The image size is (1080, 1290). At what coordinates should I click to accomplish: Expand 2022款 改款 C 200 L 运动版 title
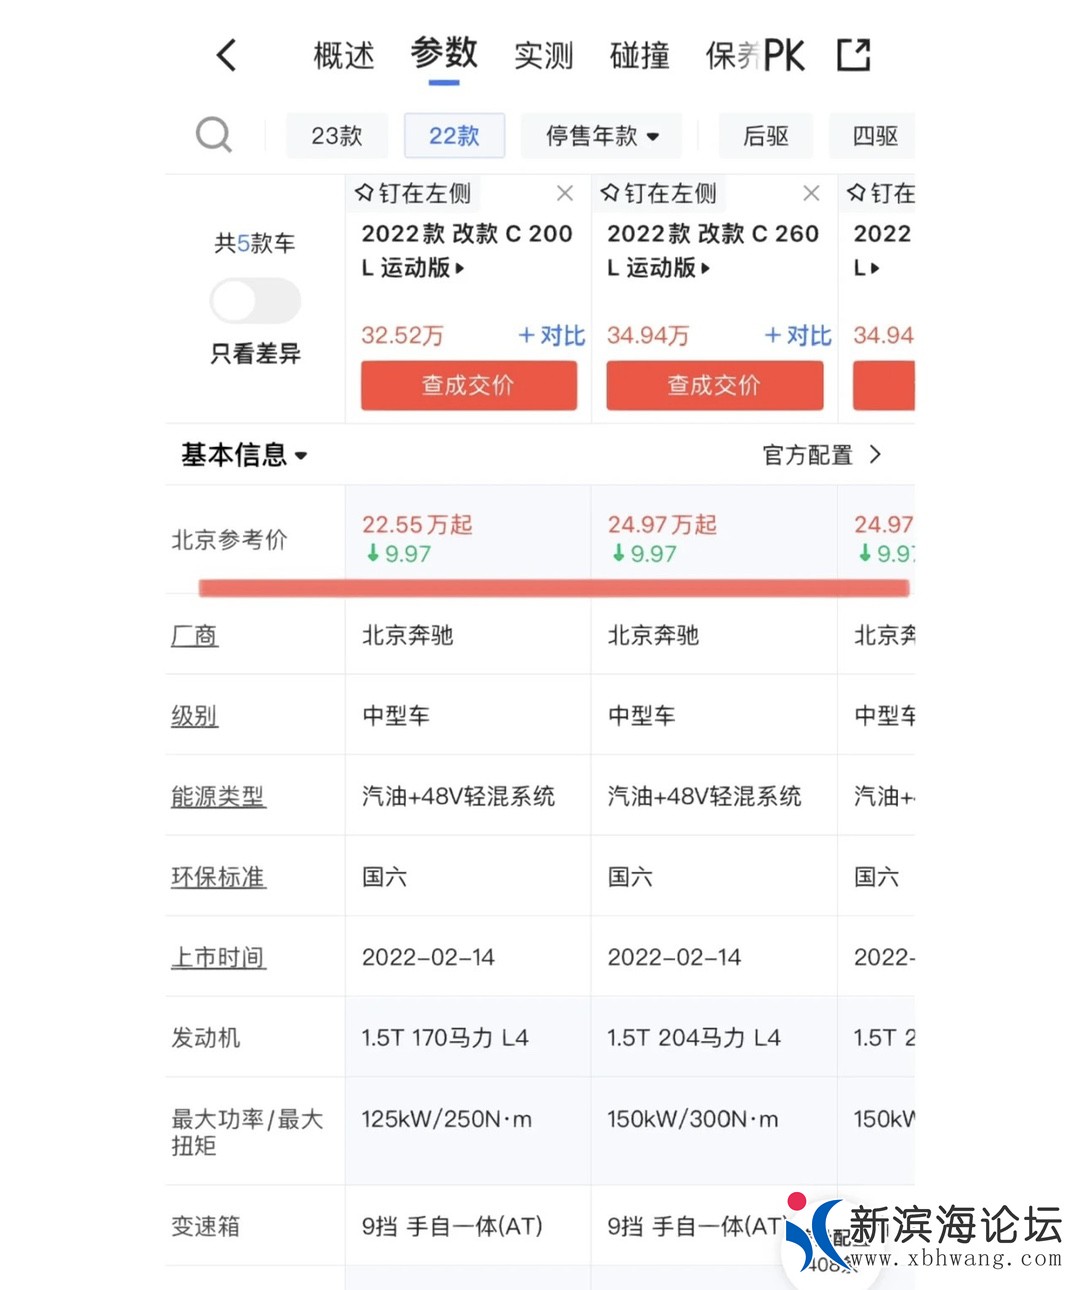(x=466, y=250)
